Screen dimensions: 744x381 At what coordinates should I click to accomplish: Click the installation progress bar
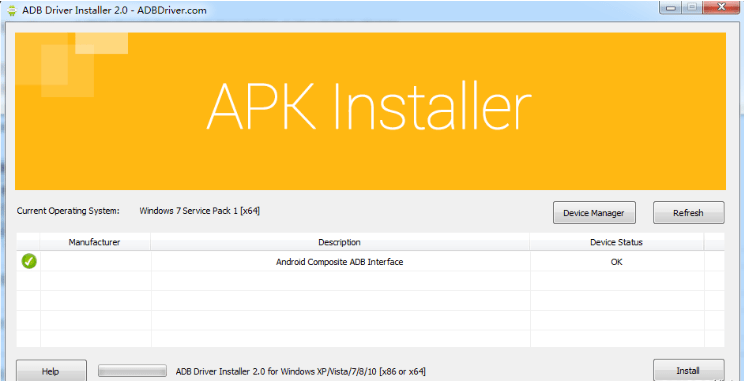132,371
